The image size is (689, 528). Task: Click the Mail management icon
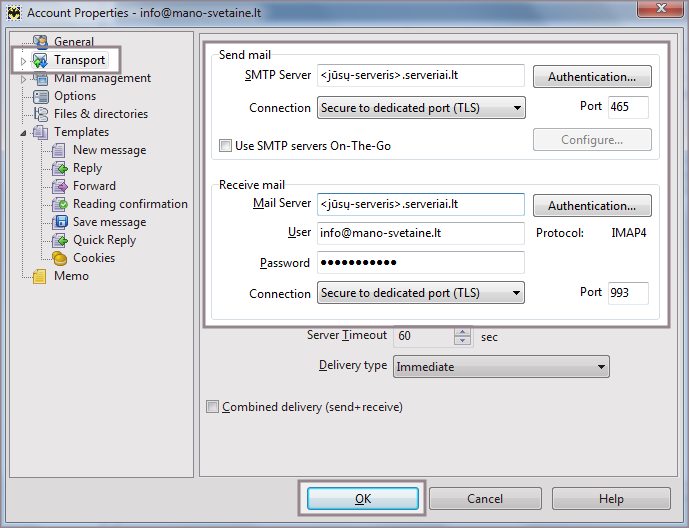click(x=41, y=79)
